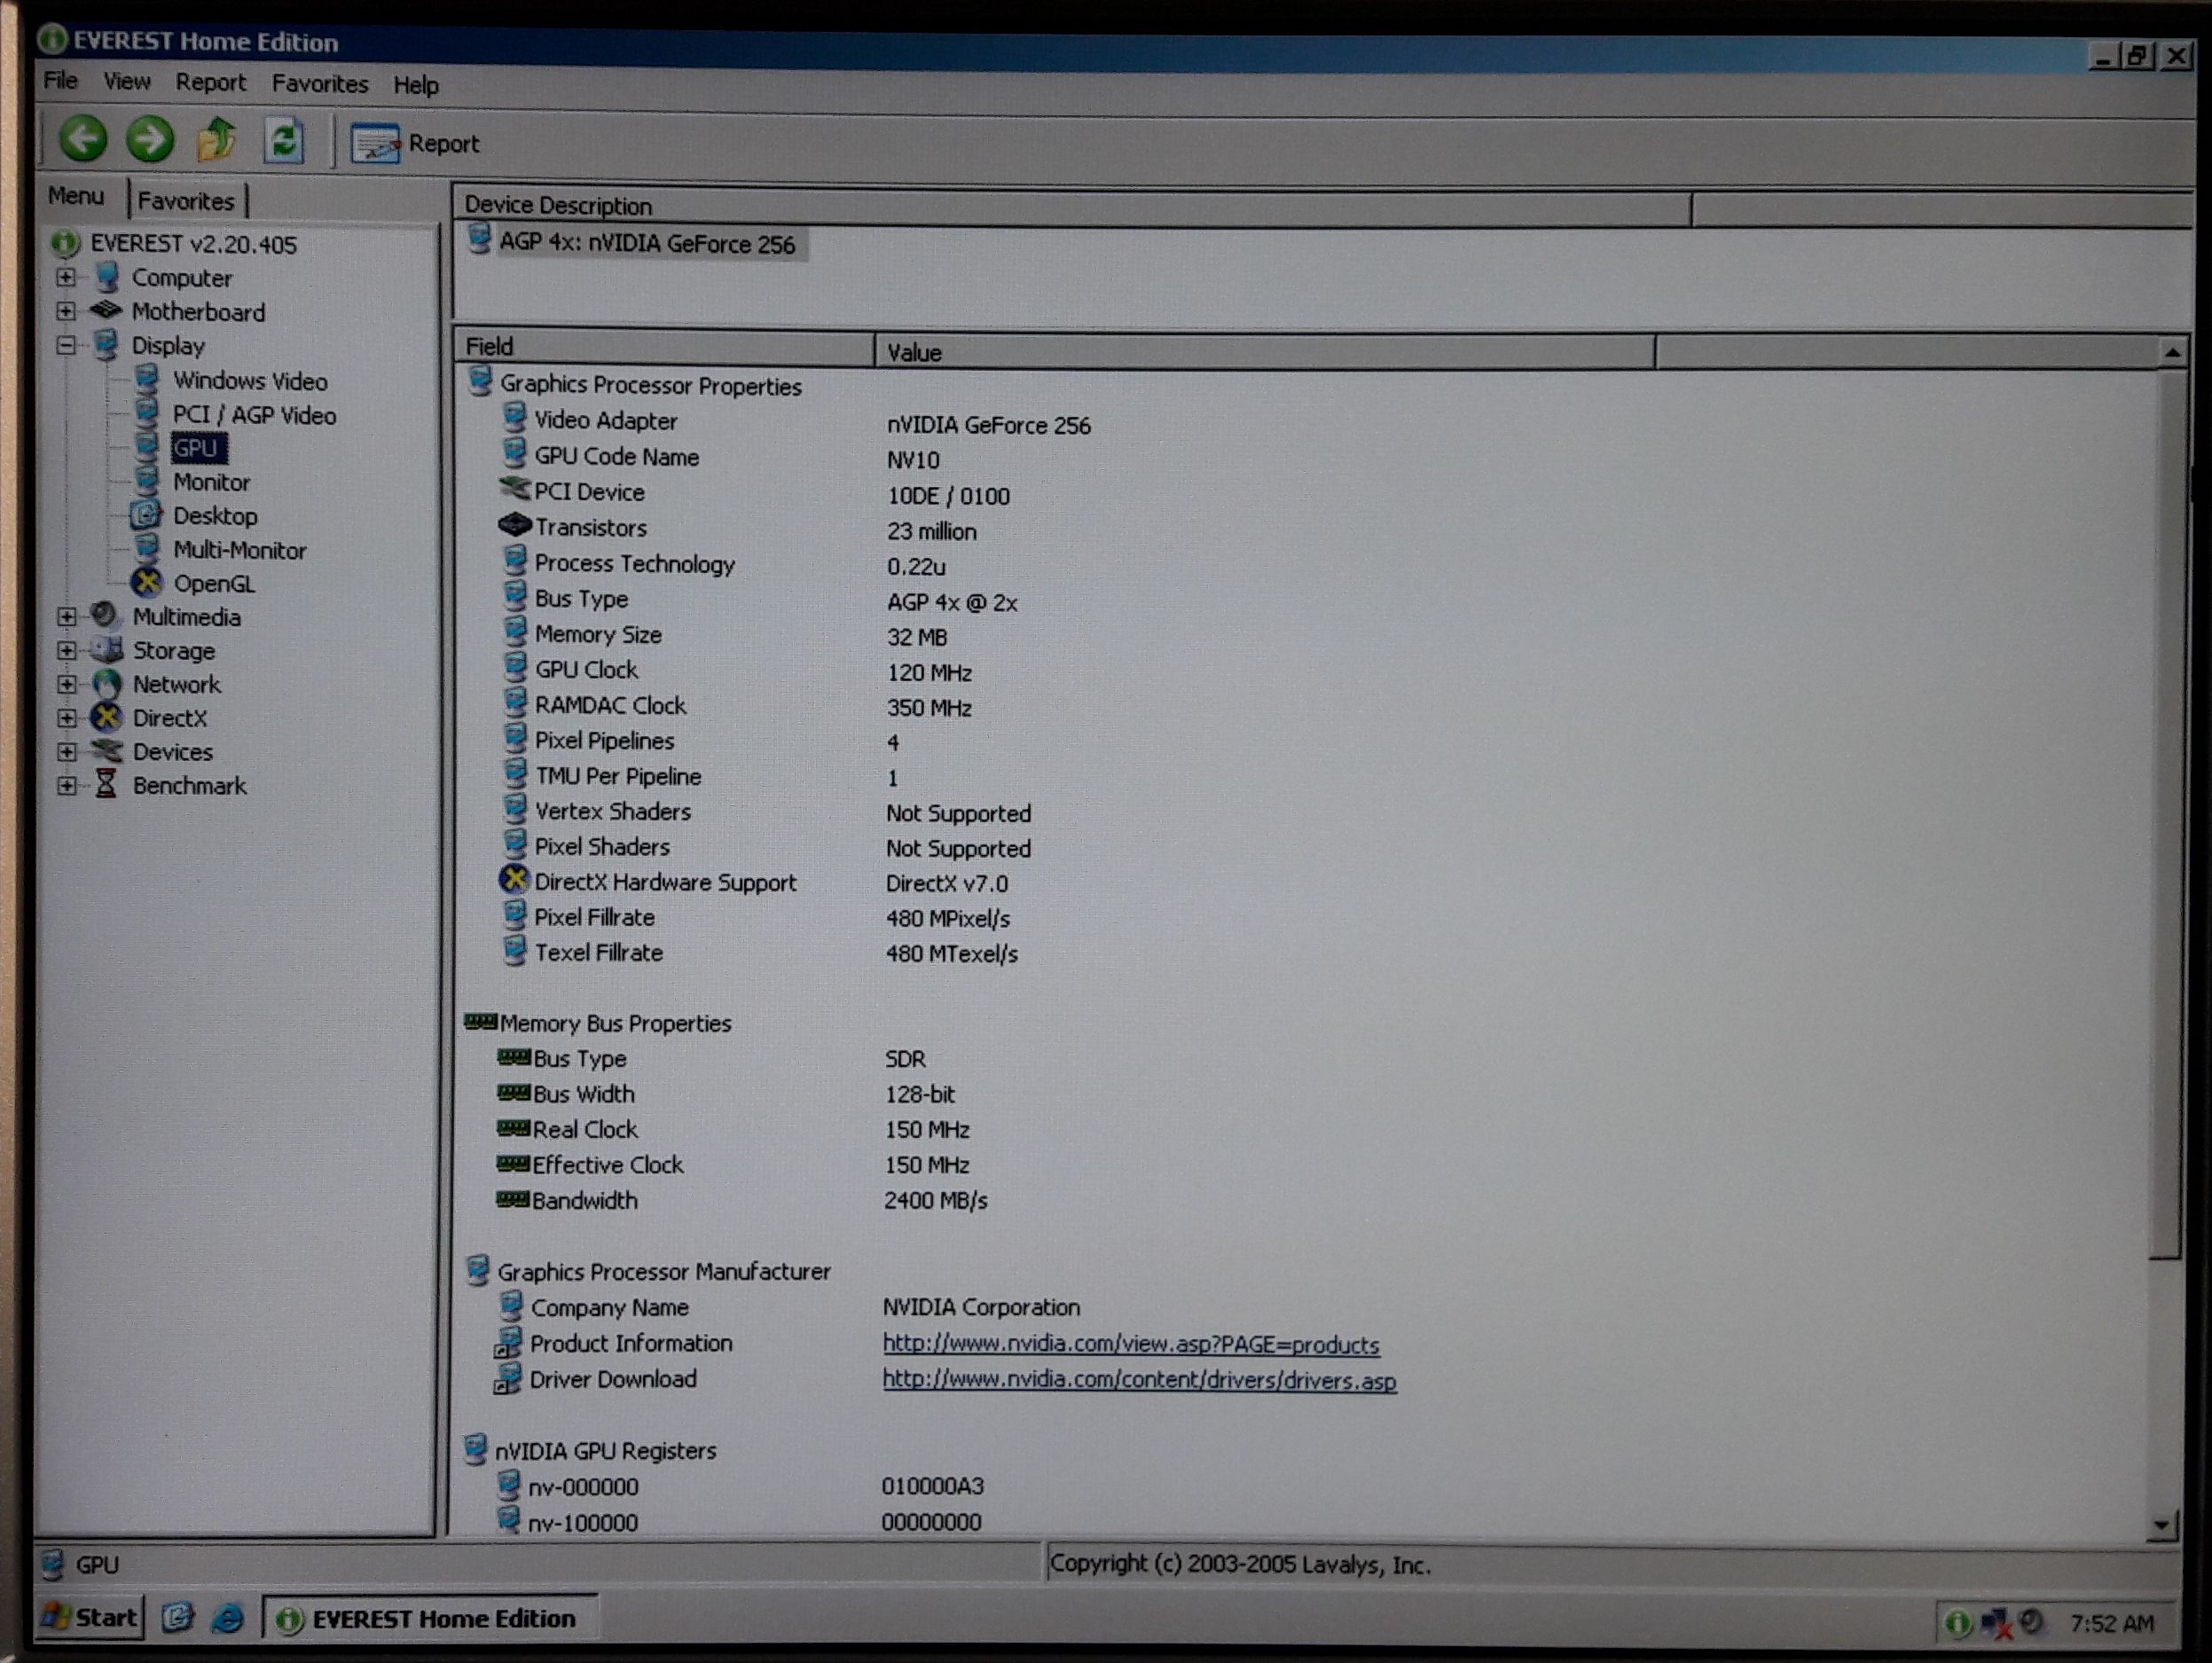Click the Value column header

(x=1265, y=352)
